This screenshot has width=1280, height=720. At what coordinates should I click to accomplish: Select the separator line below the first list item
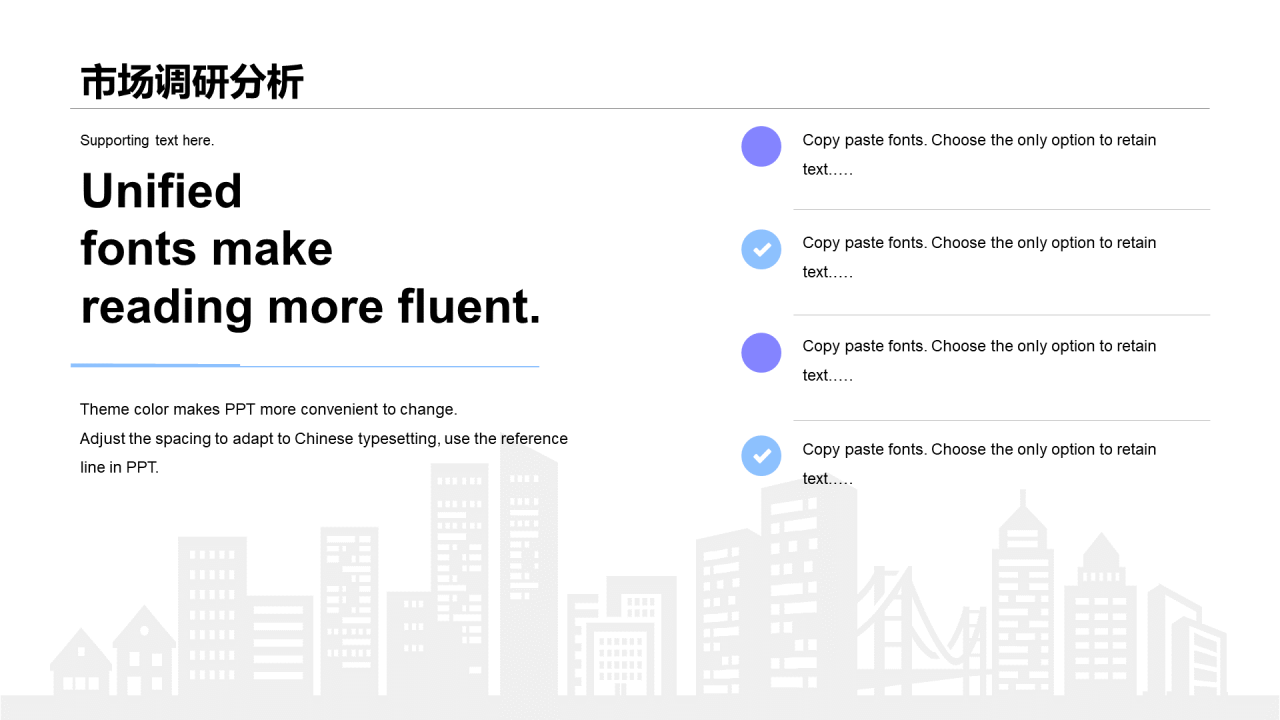(1001, 209)
